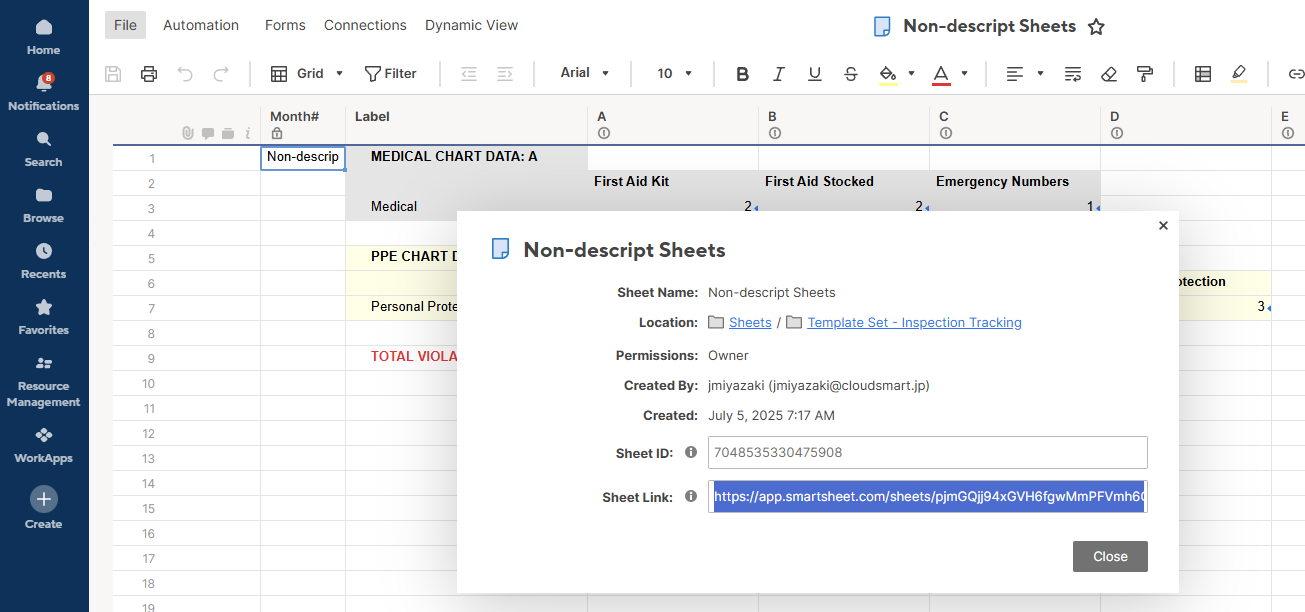Screen dimensions: 1305x612
Task: Close dialog with X icon
Action: (x=1163, y=226)
